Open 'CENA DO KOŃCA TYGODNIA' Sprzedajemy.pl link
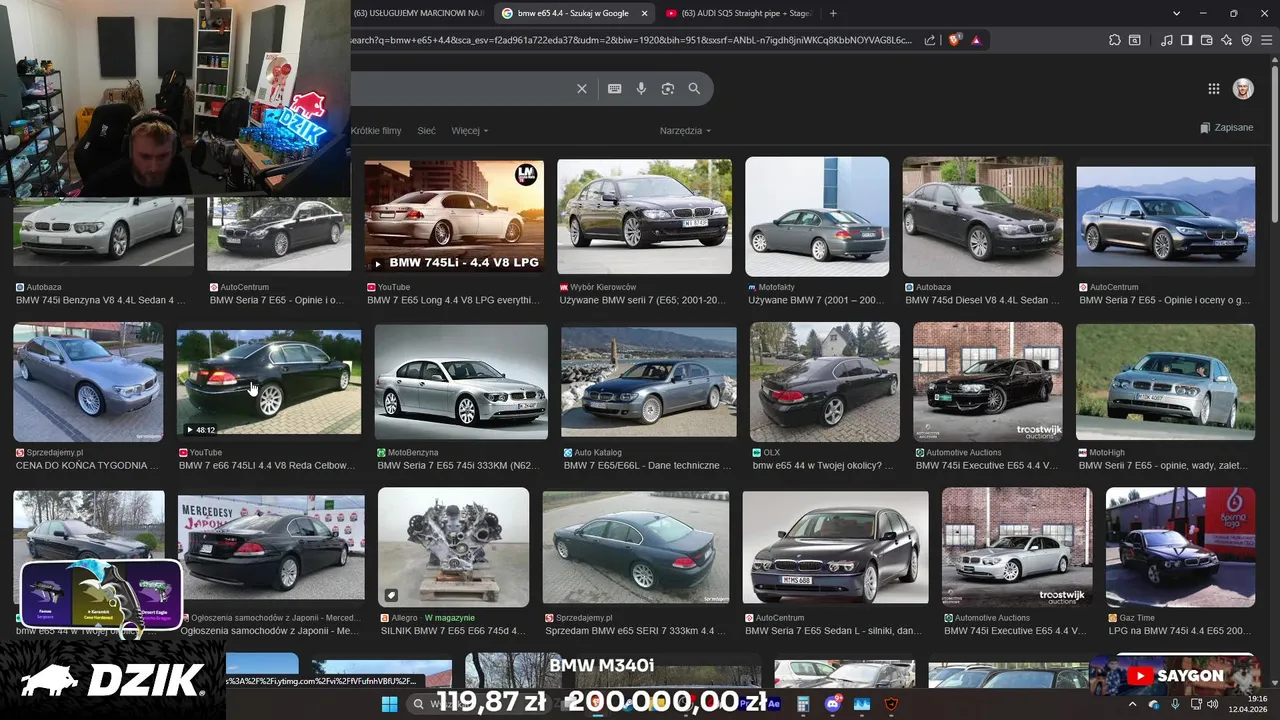The width and height of the screenshot is (1280, 720). 87,466
